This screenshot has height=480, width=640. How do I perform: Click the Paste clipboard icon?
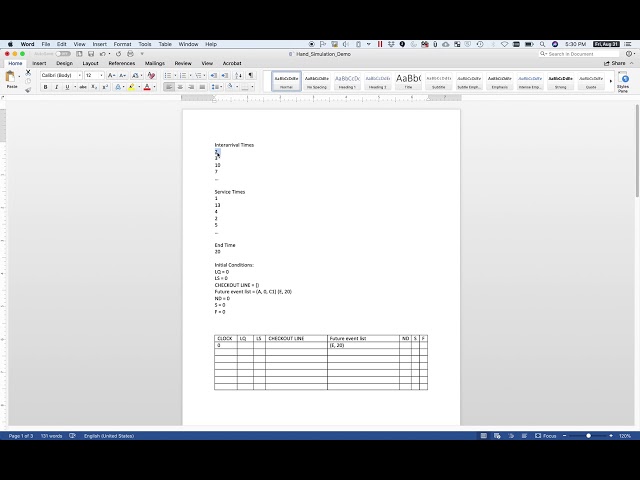(x=10, y=77)
